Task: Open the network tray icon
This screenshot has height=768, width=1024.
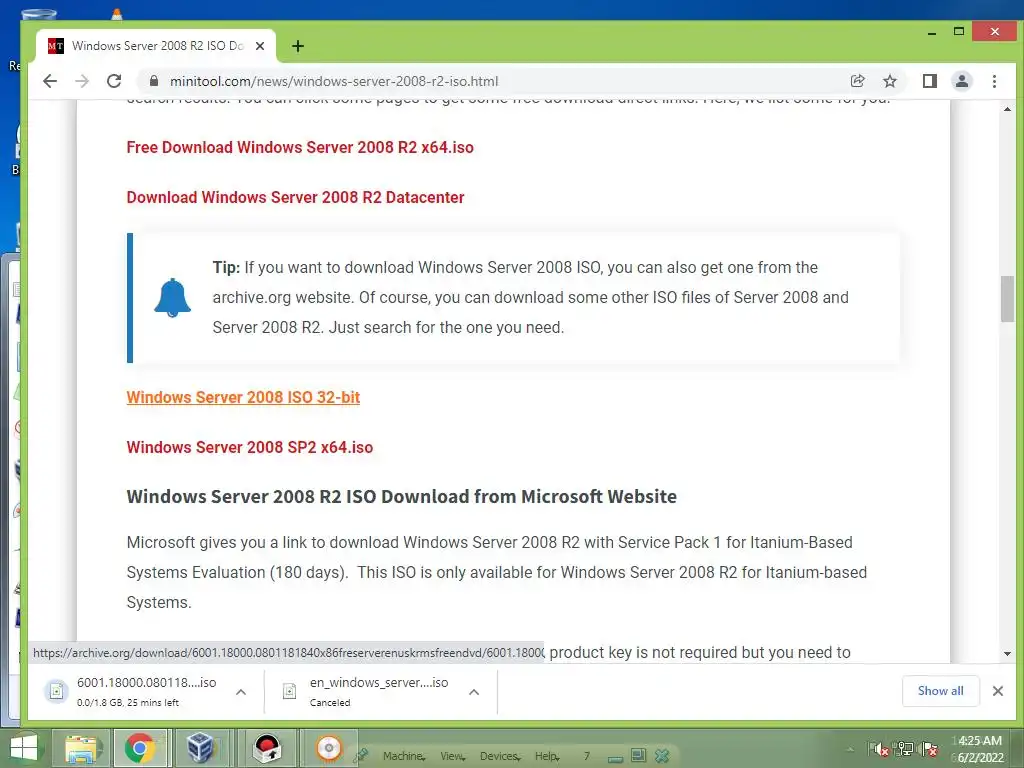Action: coord(905,749)
